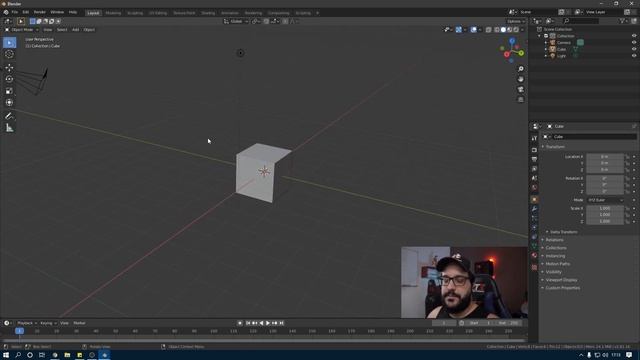Select the Cursor tool
The height and width of the screenshot is (360, 640).
coord(9,54)
